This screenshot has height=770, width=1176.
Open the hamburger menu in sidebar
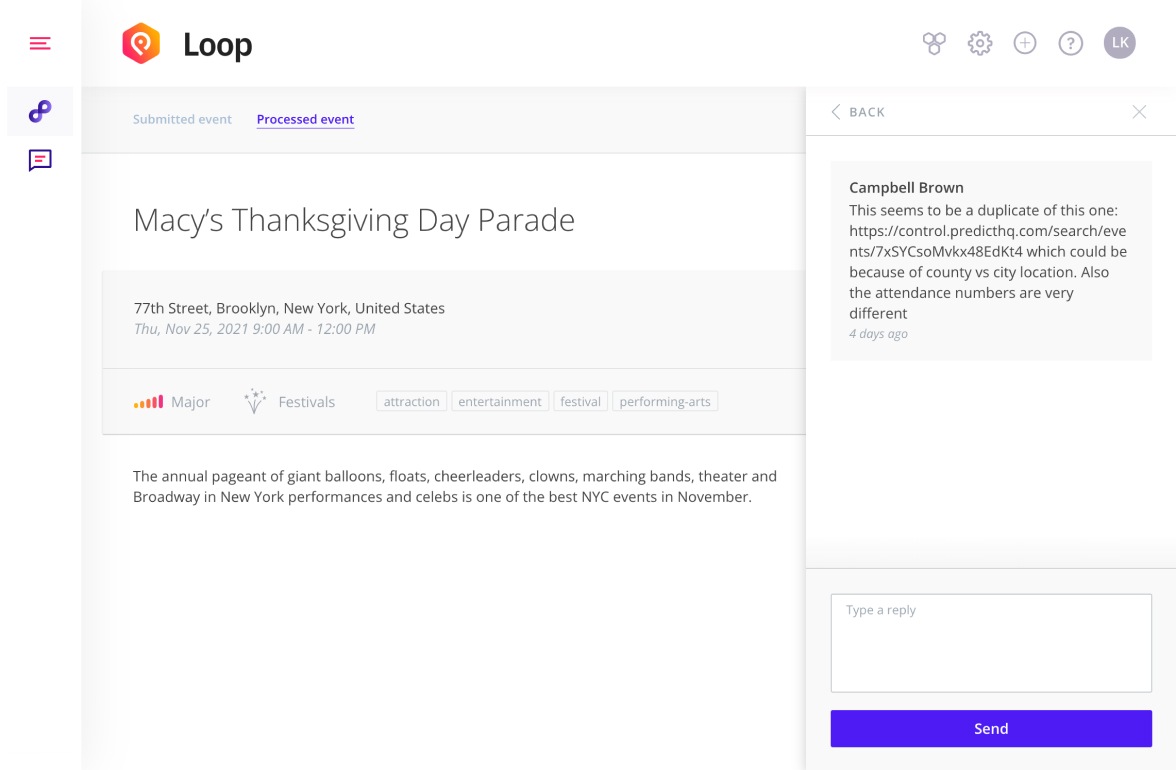40,43
